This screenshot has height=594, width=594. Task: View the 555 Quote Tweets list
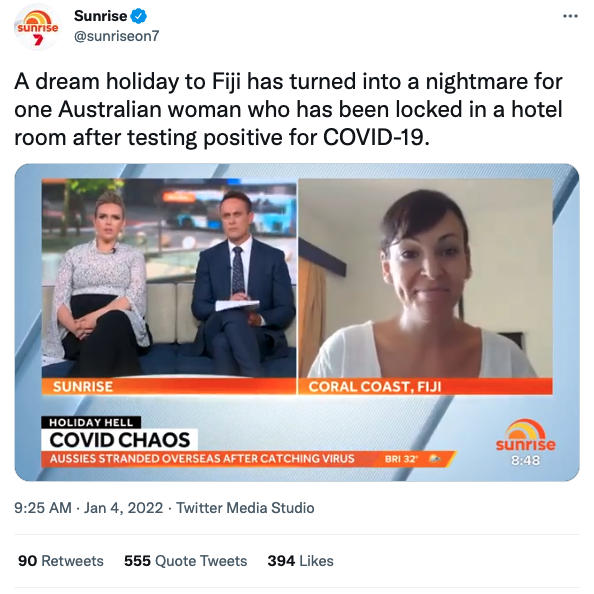186,561
